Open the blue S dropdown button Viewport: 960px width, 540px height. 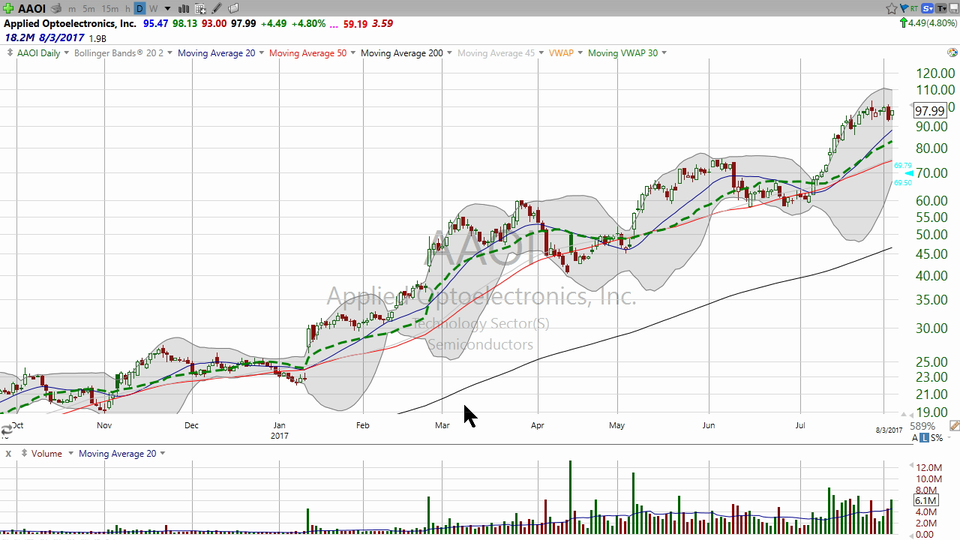[x=928, y=9]
